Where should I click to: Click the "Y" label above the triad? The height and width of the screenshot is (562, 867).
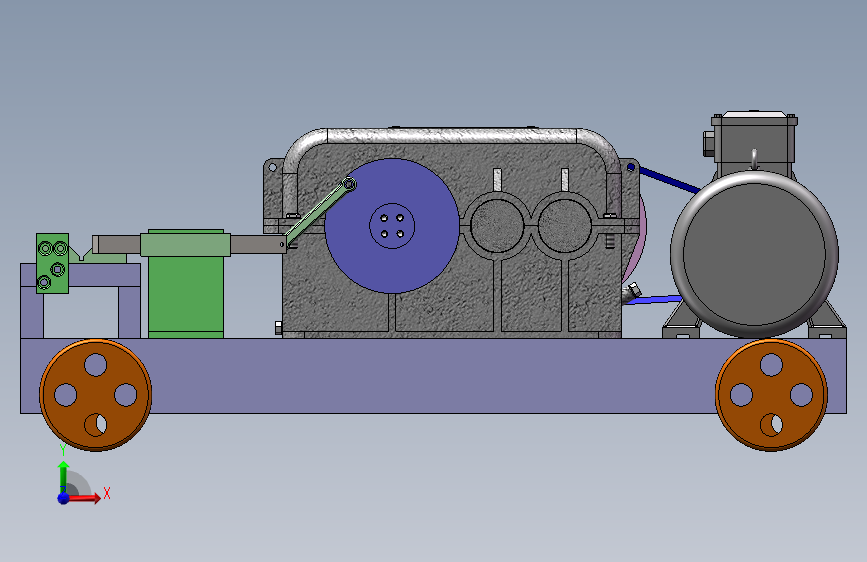pyautogui.click(x=62, y=450)
